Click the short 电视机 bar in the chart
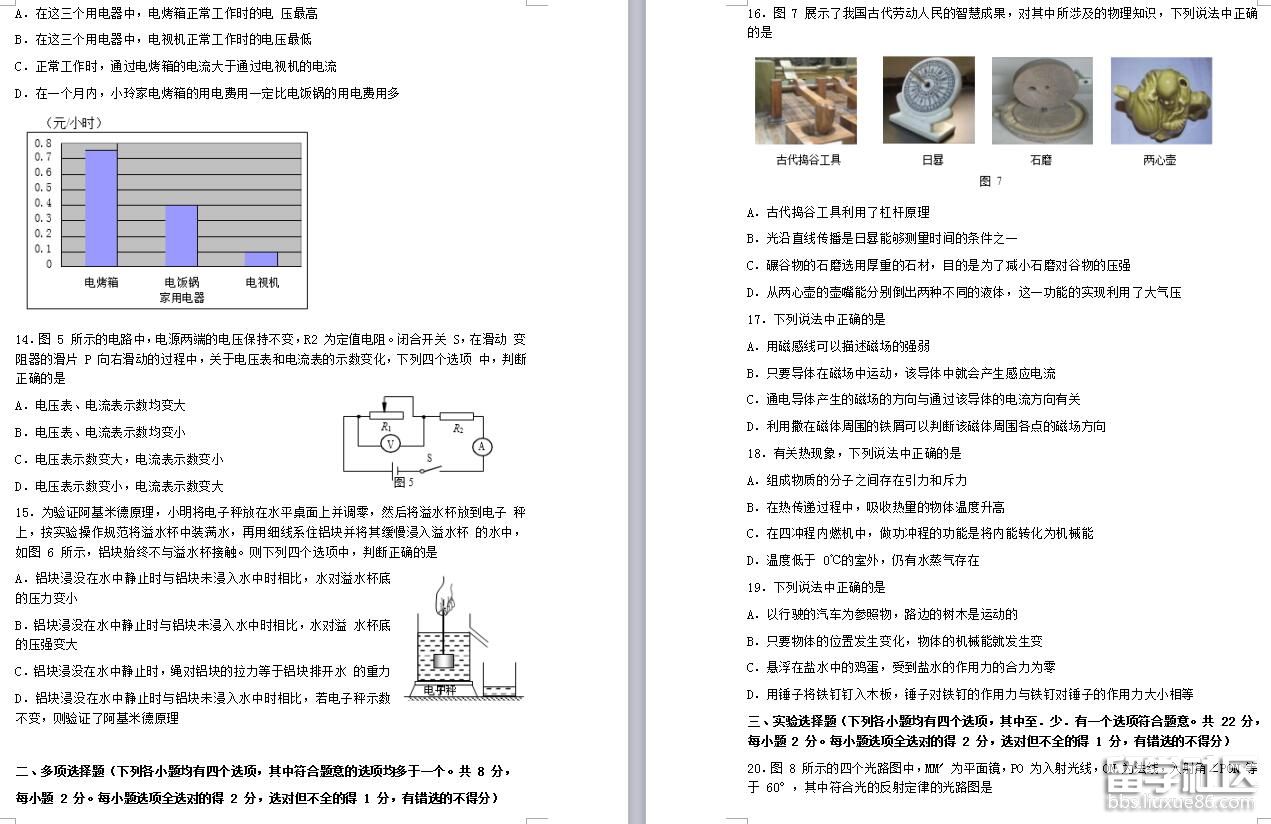The width and height of the screenshot is (1271, 824). click(261, 258)
